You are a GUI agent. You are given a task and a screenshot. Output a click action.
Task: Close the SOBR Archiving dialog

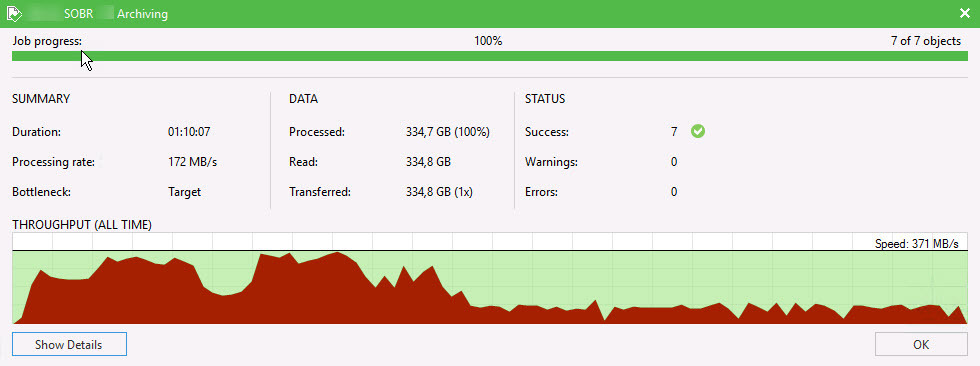[965, 13]
